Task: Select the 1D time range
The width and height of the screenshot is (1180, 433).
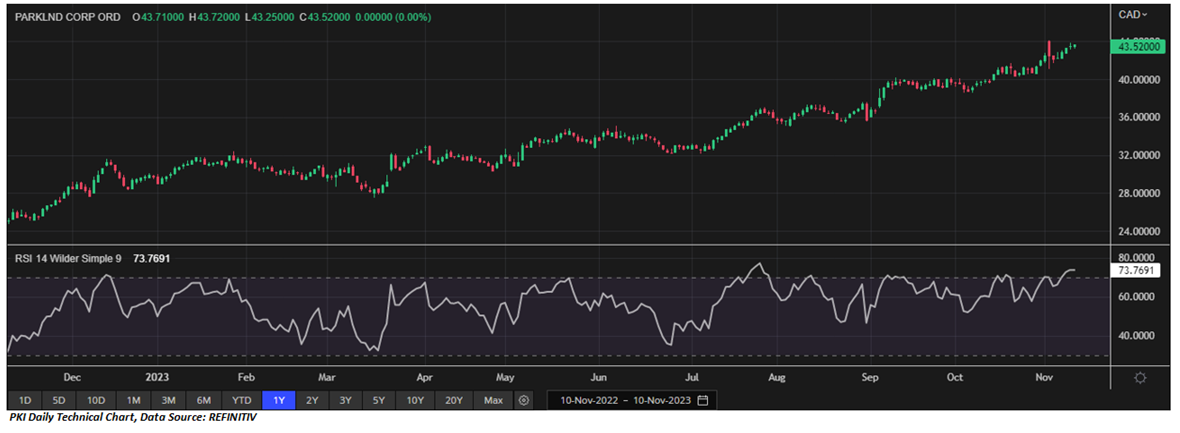Action: tap(25, 400)
